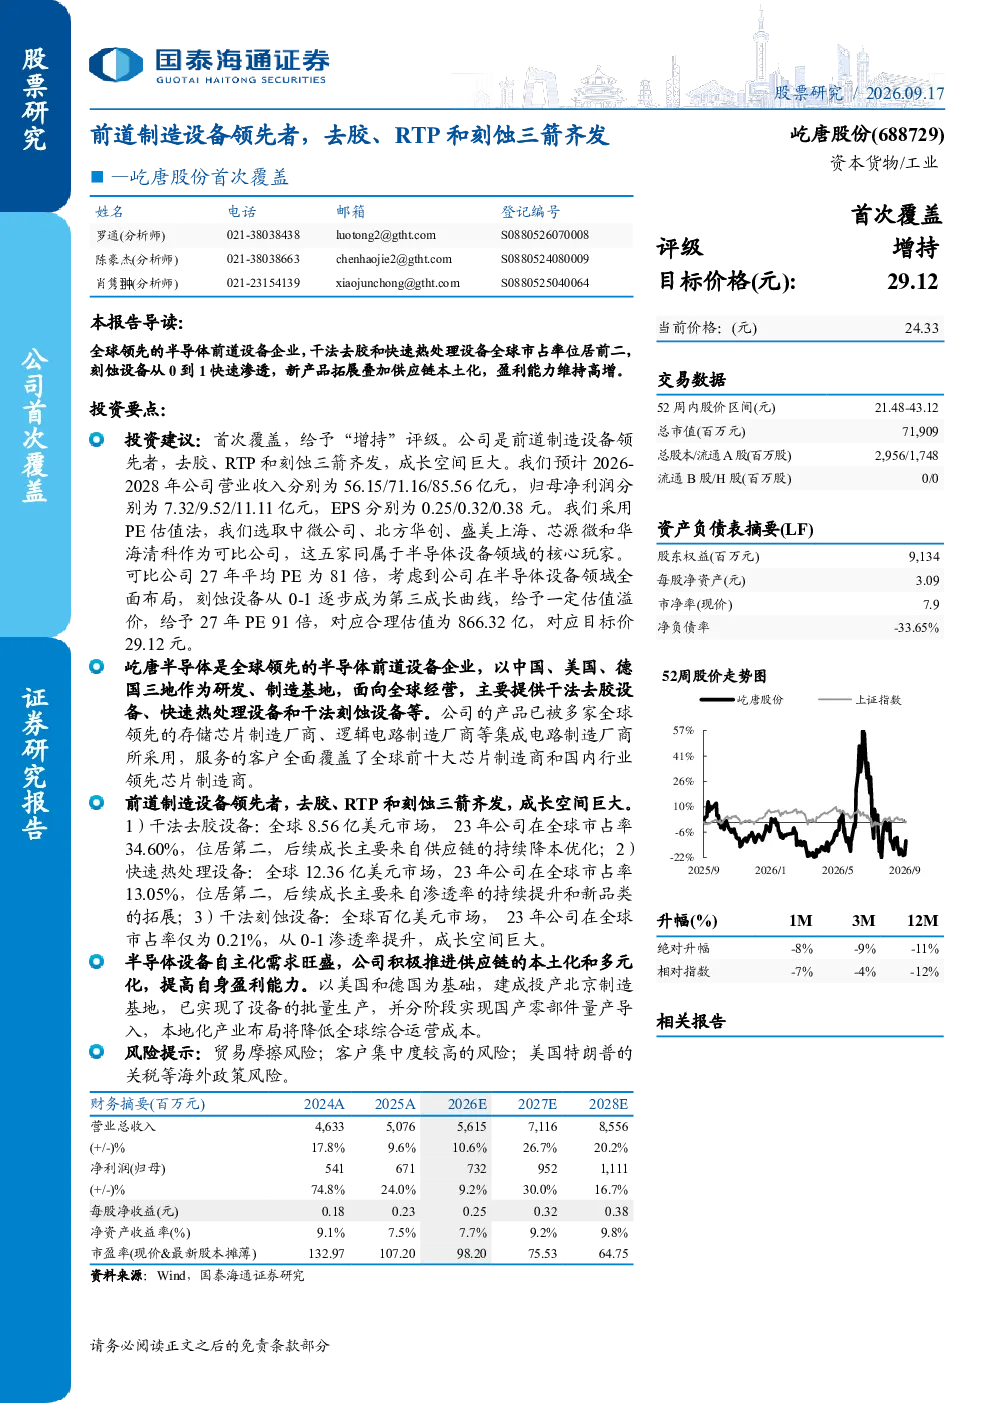
Task: Select the report title beginning 前道制造设备领先者
Action: [349, 135]
